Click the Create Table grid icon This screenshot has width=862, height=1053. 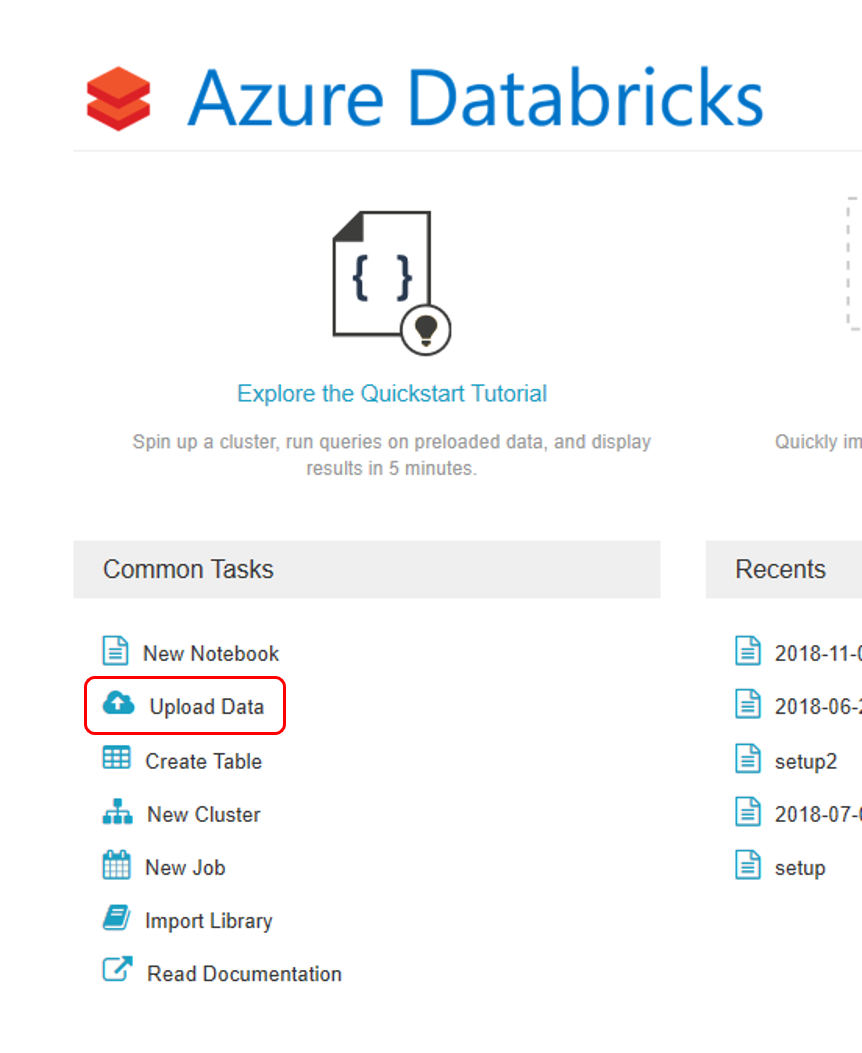(116, 758)
